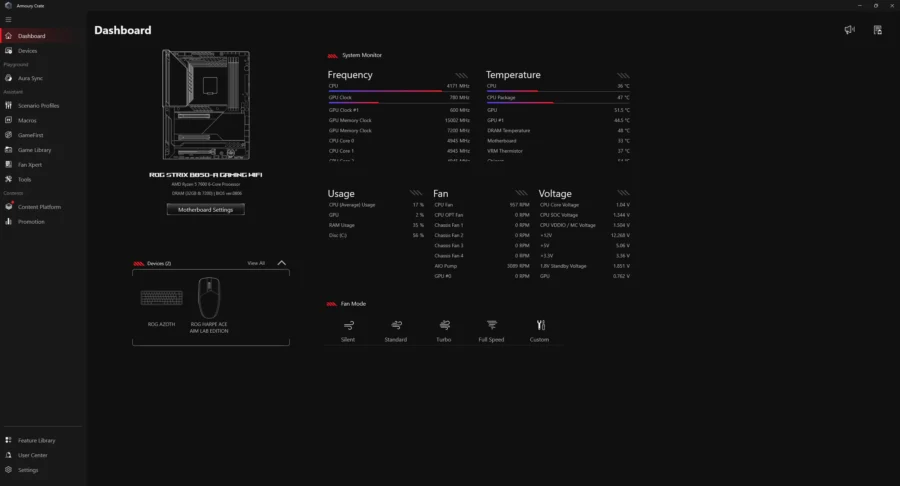
Task: Open Settings label in sidebar
Action: (28, 470)
